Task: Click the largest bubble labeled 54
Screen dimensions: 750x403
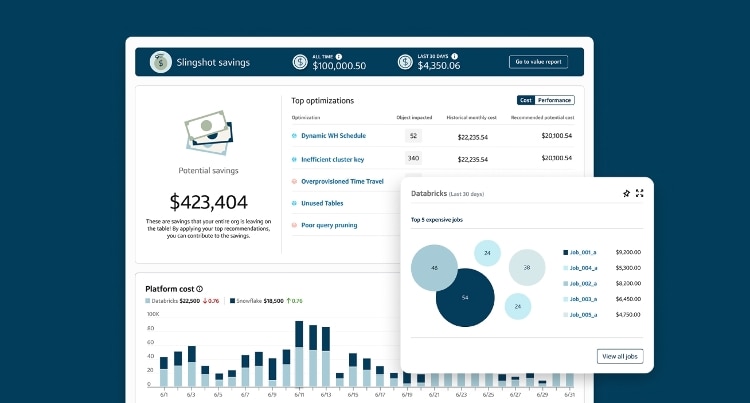Action: pyautogui.click(x=465, y=297)
